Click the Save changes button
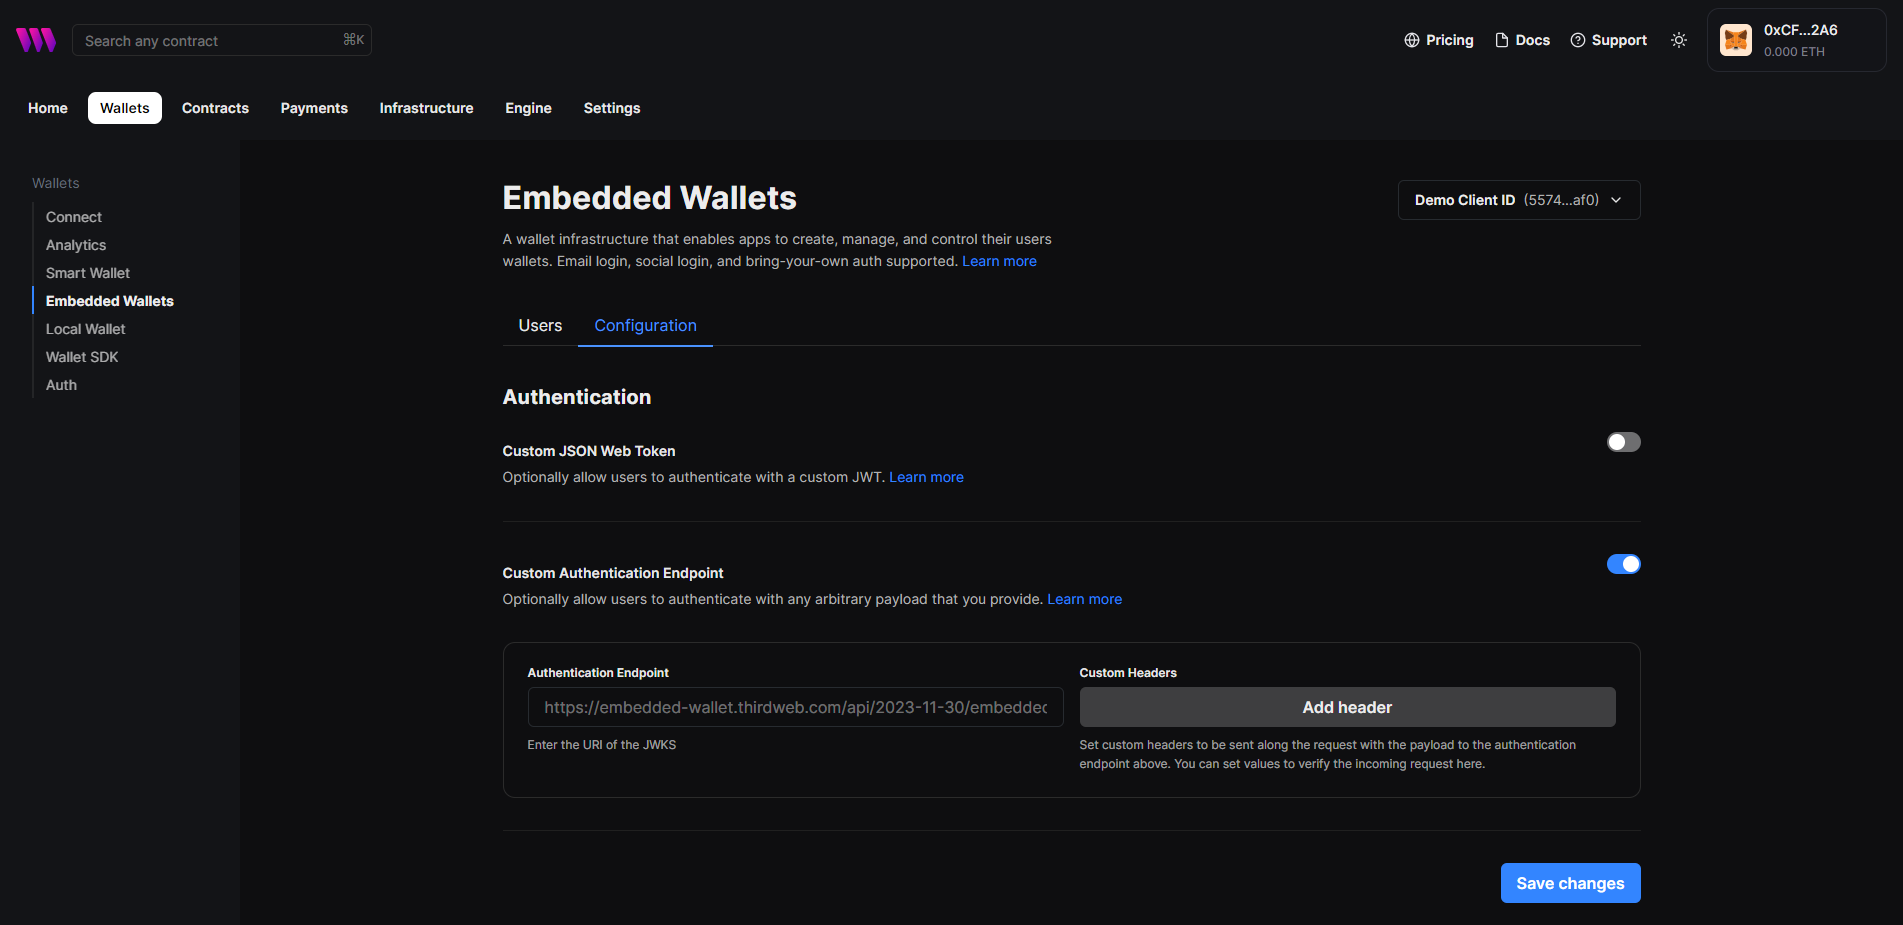This screenshot has height=925, width=1903. pos(1569,883)
